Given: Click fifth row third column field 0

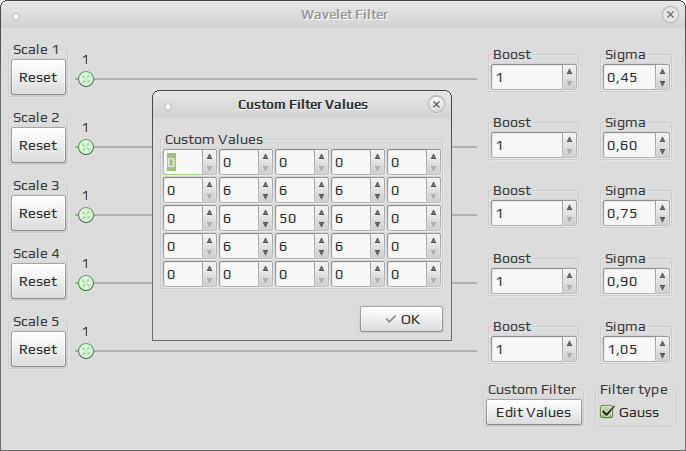Looking at the screenshot, I should point(295,274).
